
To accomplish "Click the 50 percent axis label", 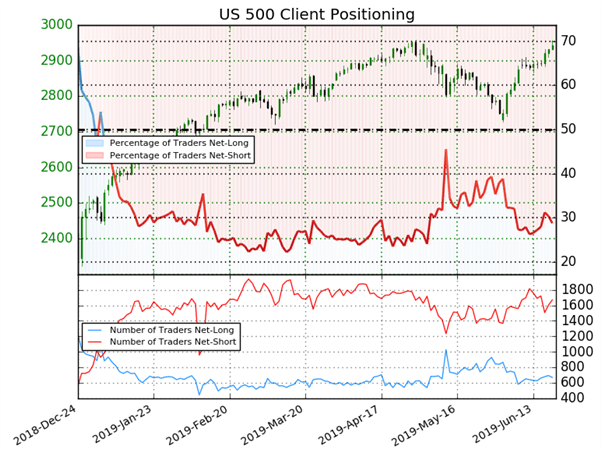I will [x=568, y=129].
